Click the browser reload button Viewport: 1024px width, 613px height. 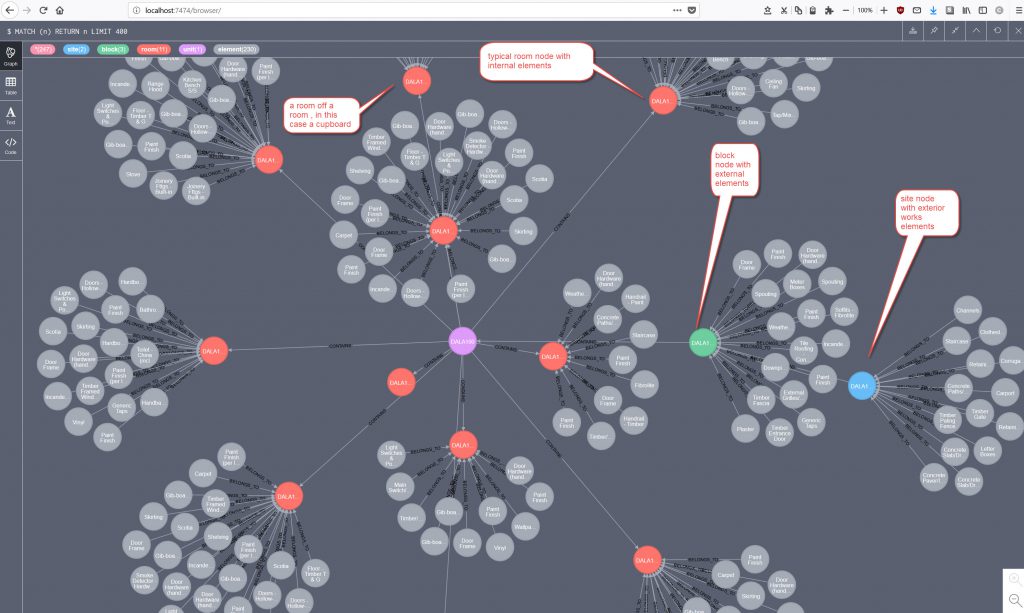43,10
